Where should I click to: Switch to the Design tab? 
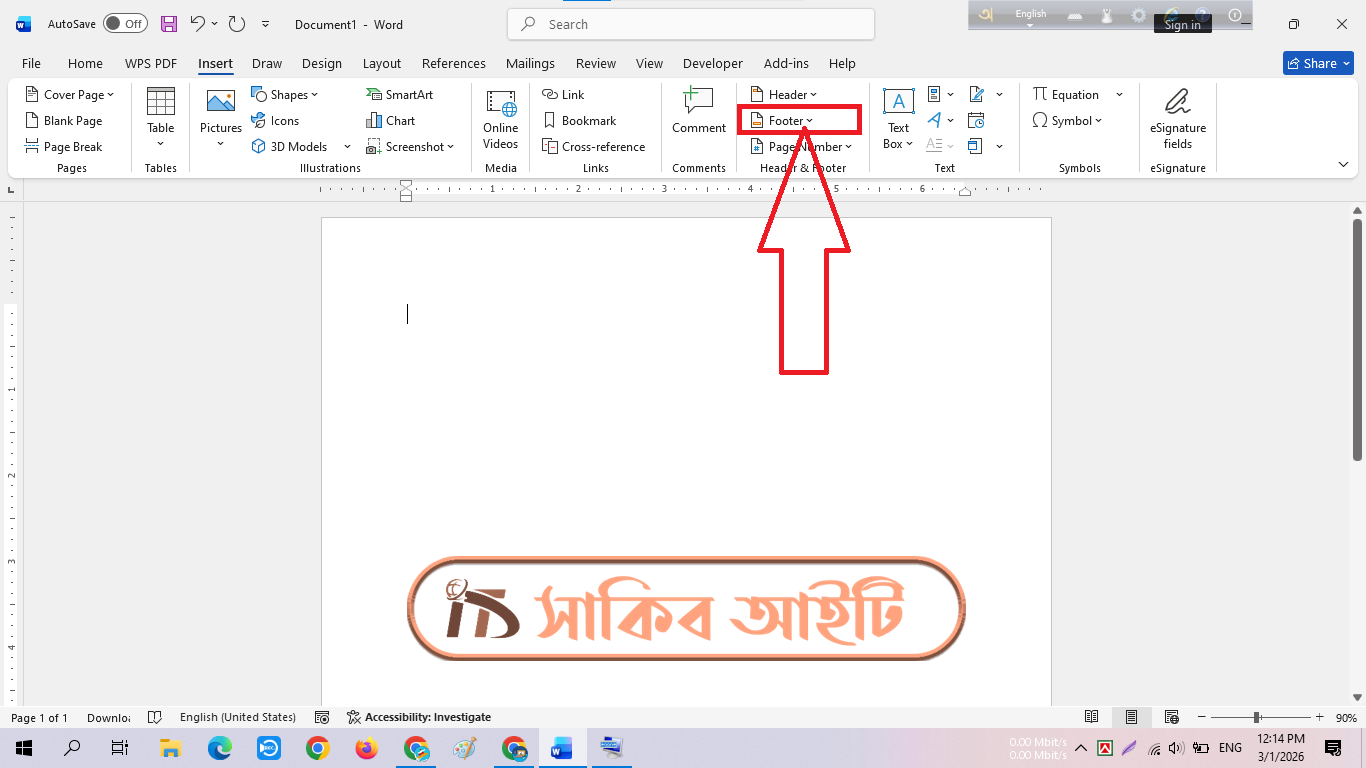(x=321, y=63)
